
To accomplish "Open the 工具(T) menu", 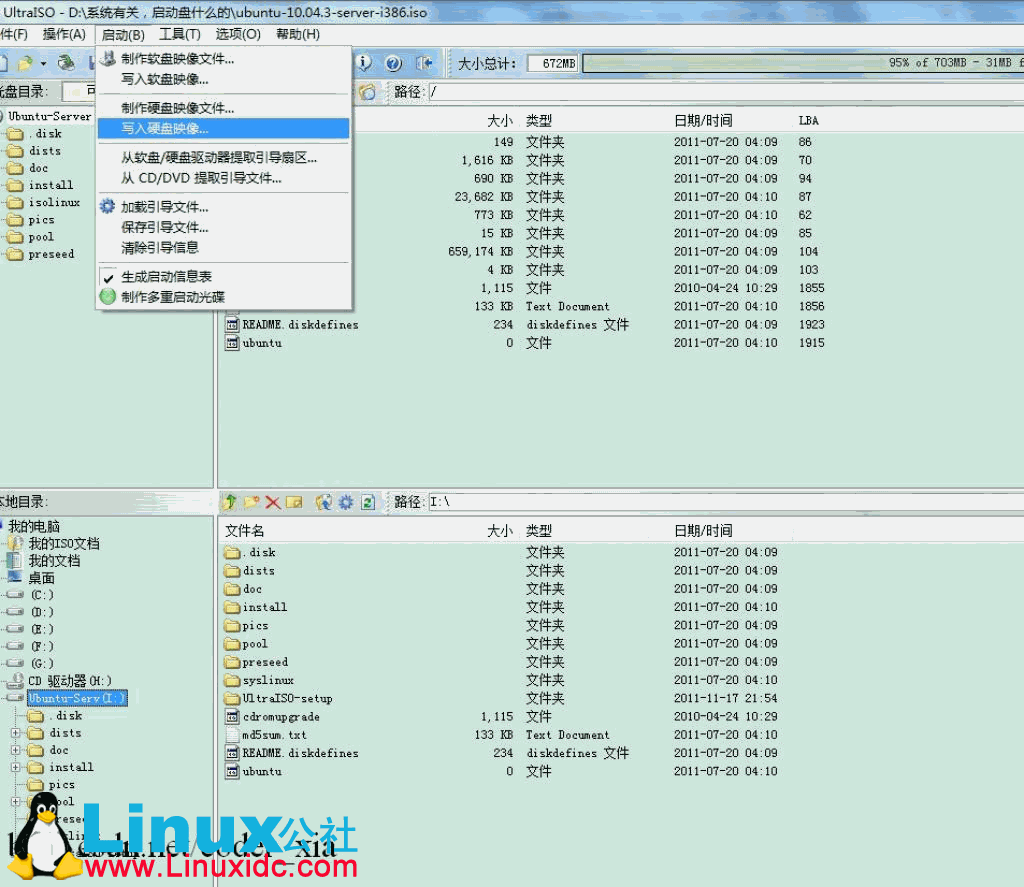I will click(x=180, y=34).
